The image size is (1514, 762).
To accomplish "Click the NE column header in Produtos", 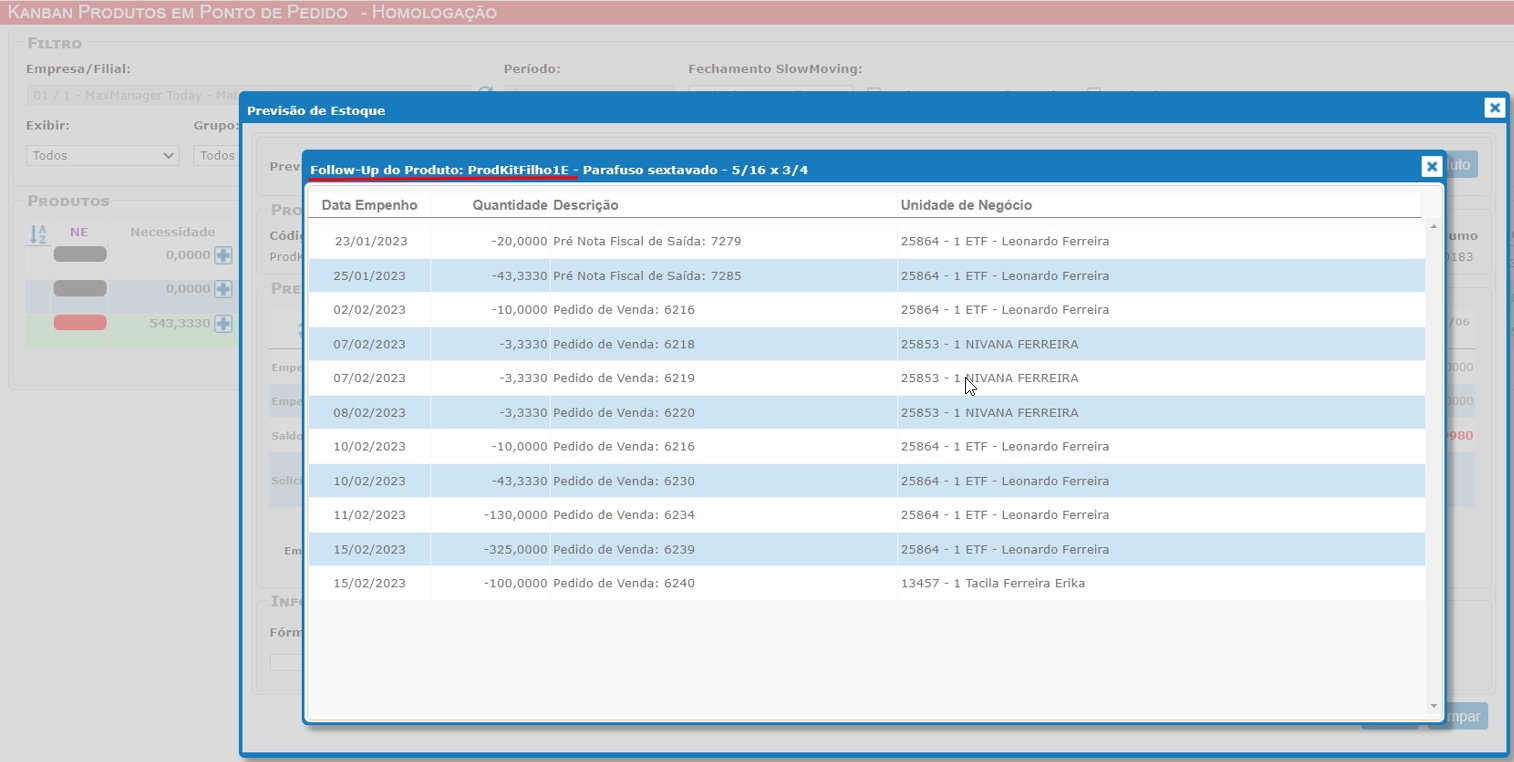I will pos(79,232).
